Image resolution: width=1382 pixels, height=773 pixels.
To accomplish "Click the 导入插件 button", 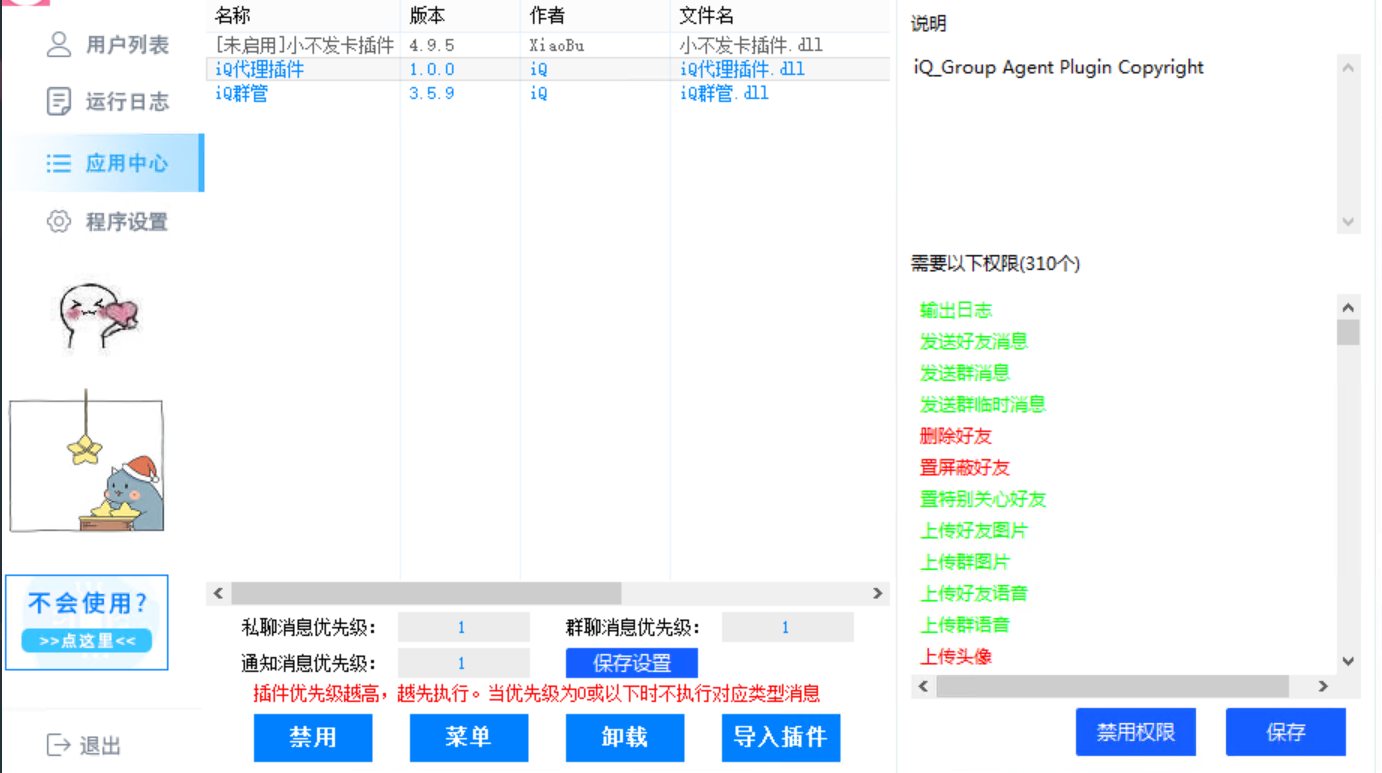I will coord(781,738).
